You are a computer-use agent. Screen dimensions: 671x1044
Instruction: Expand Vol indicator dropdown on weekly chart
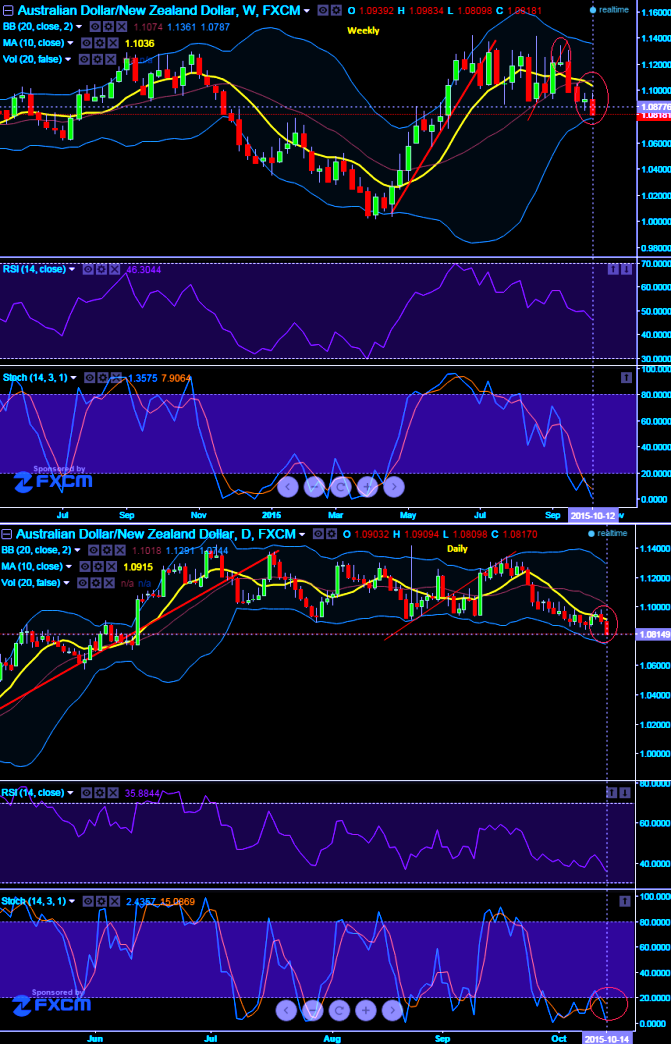(x=68, y=60)
